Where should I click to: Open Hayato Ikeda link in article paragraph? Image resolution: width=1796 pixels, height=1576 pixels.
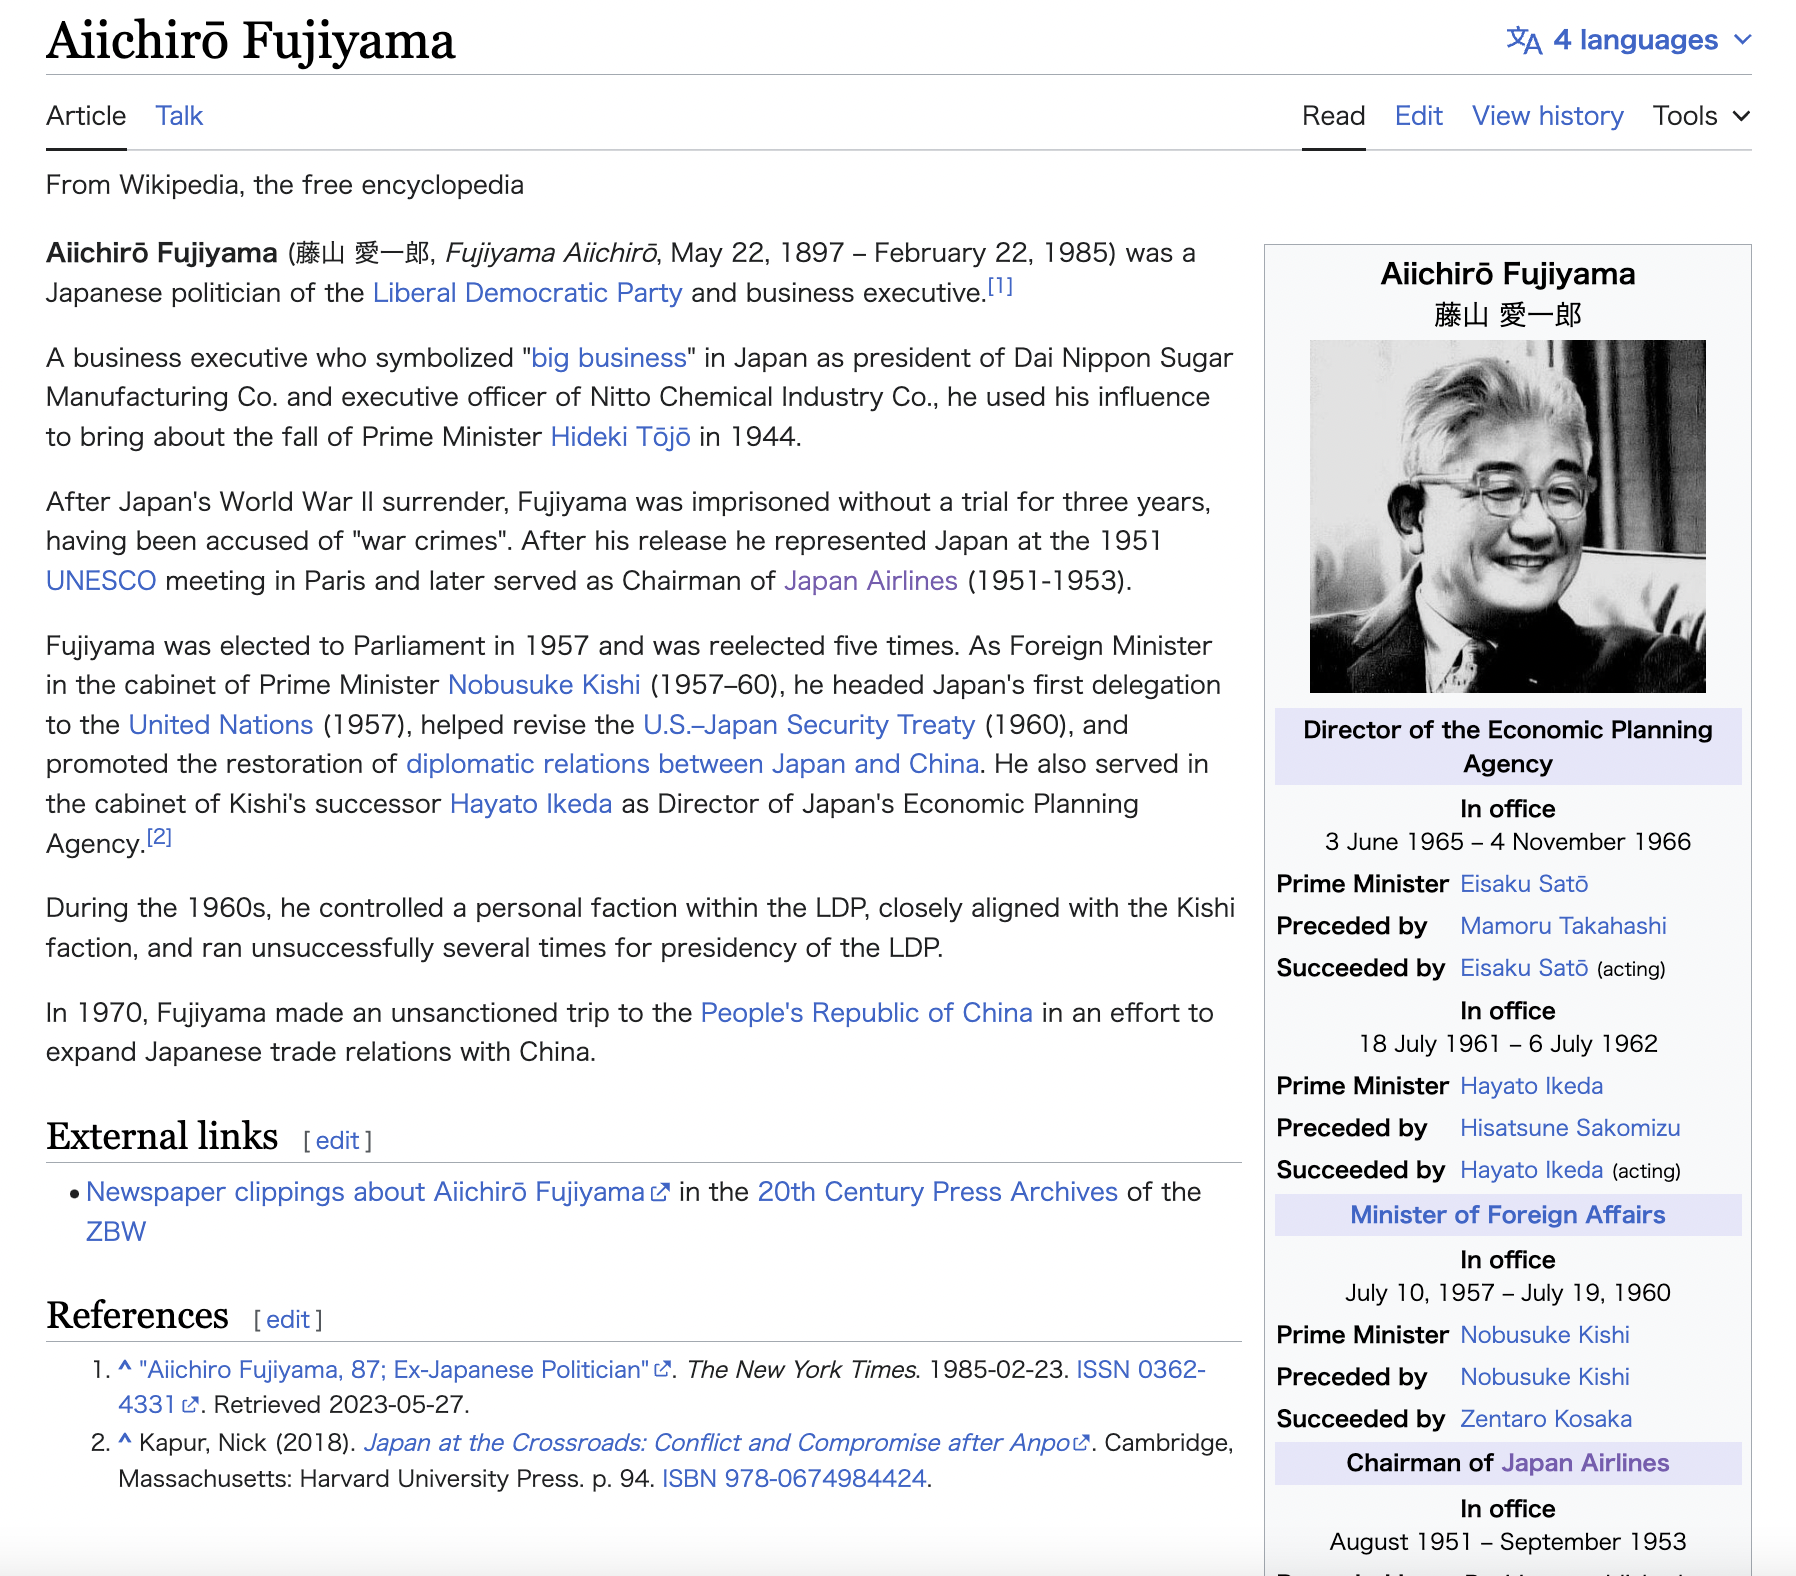click(531, 804)
